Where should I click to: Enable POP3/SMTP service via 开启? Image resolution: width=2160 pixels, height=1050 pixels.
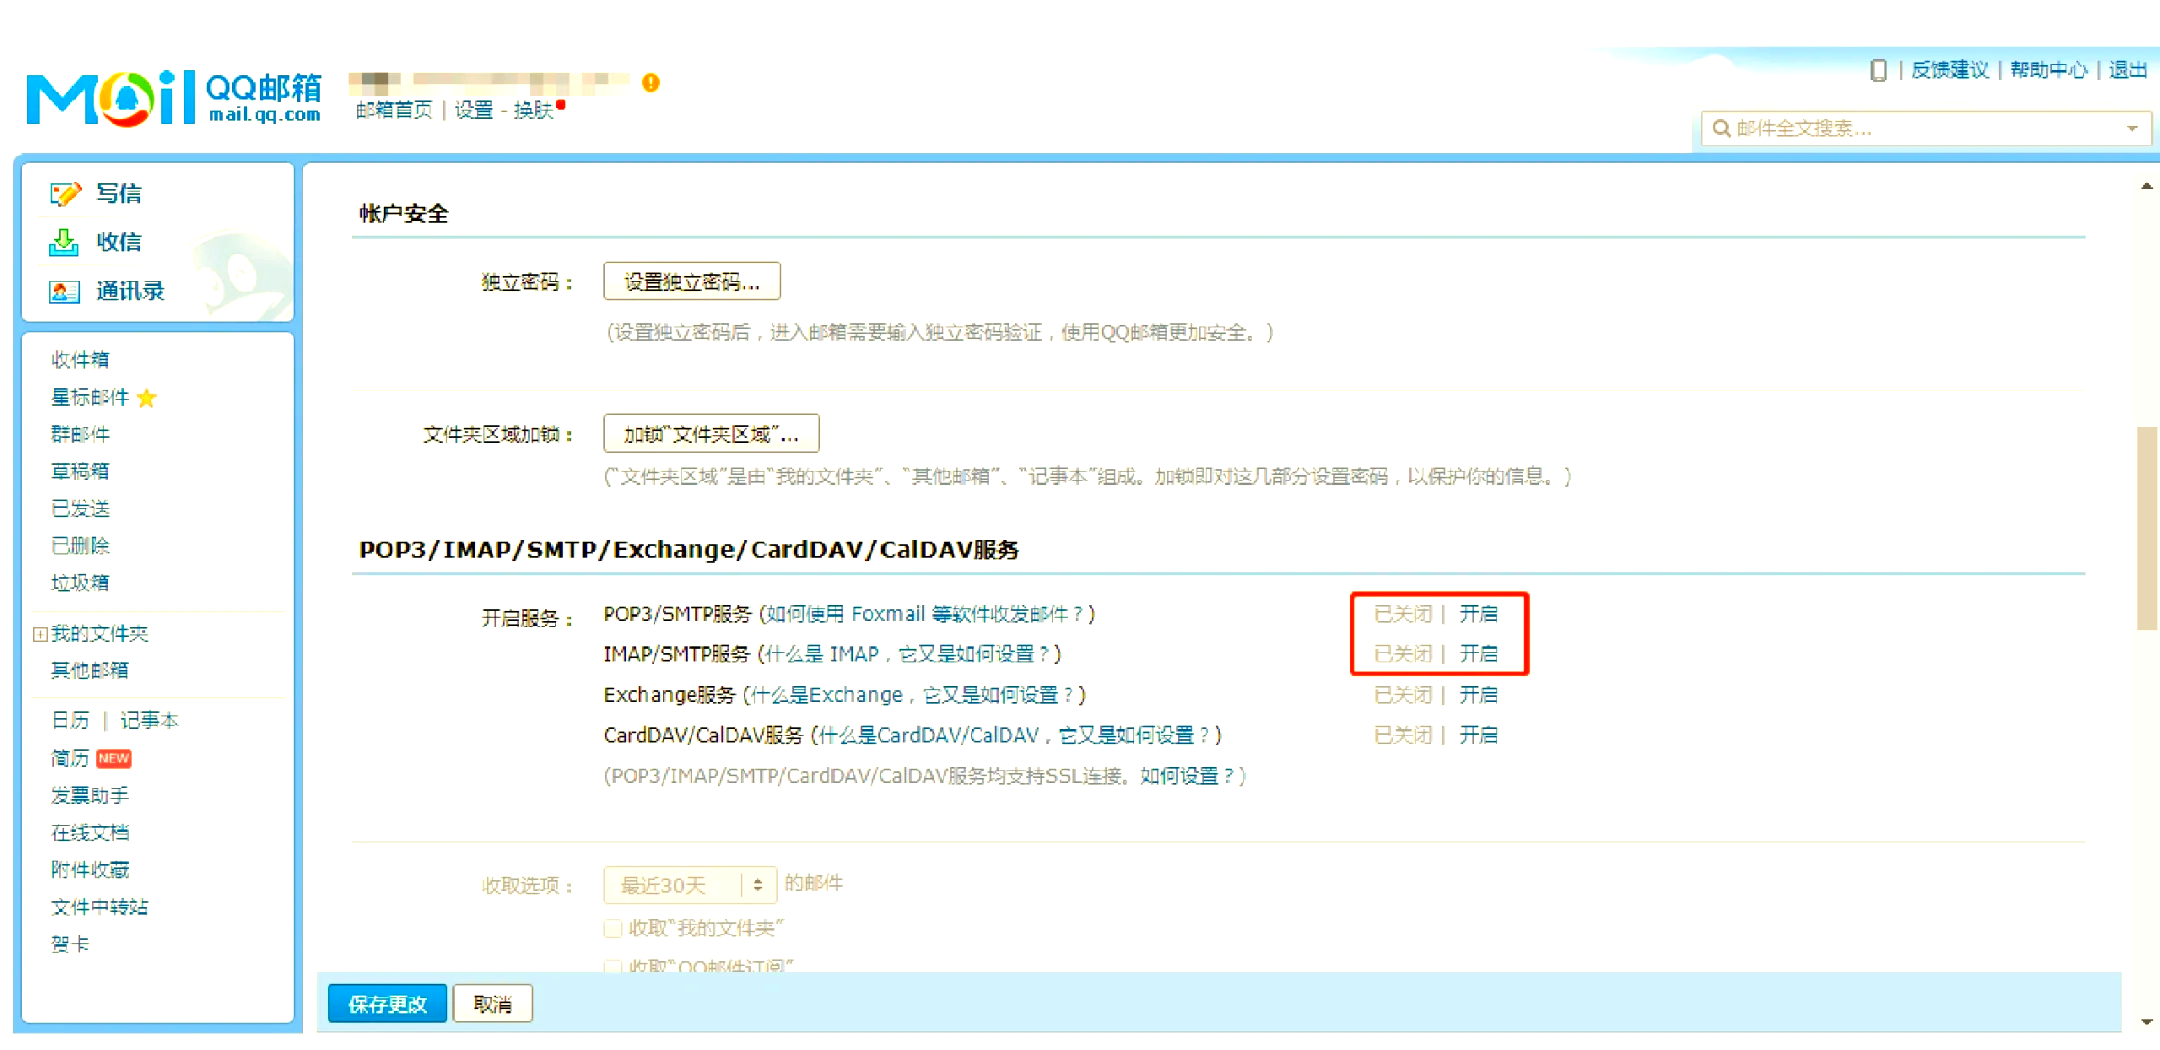[1478, 614]
